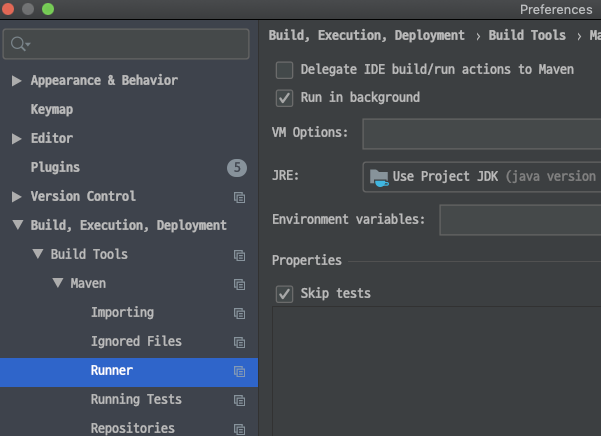Open the Repositories settings page
This screenshot has width=601, height=436.
[x=133, y=428]
